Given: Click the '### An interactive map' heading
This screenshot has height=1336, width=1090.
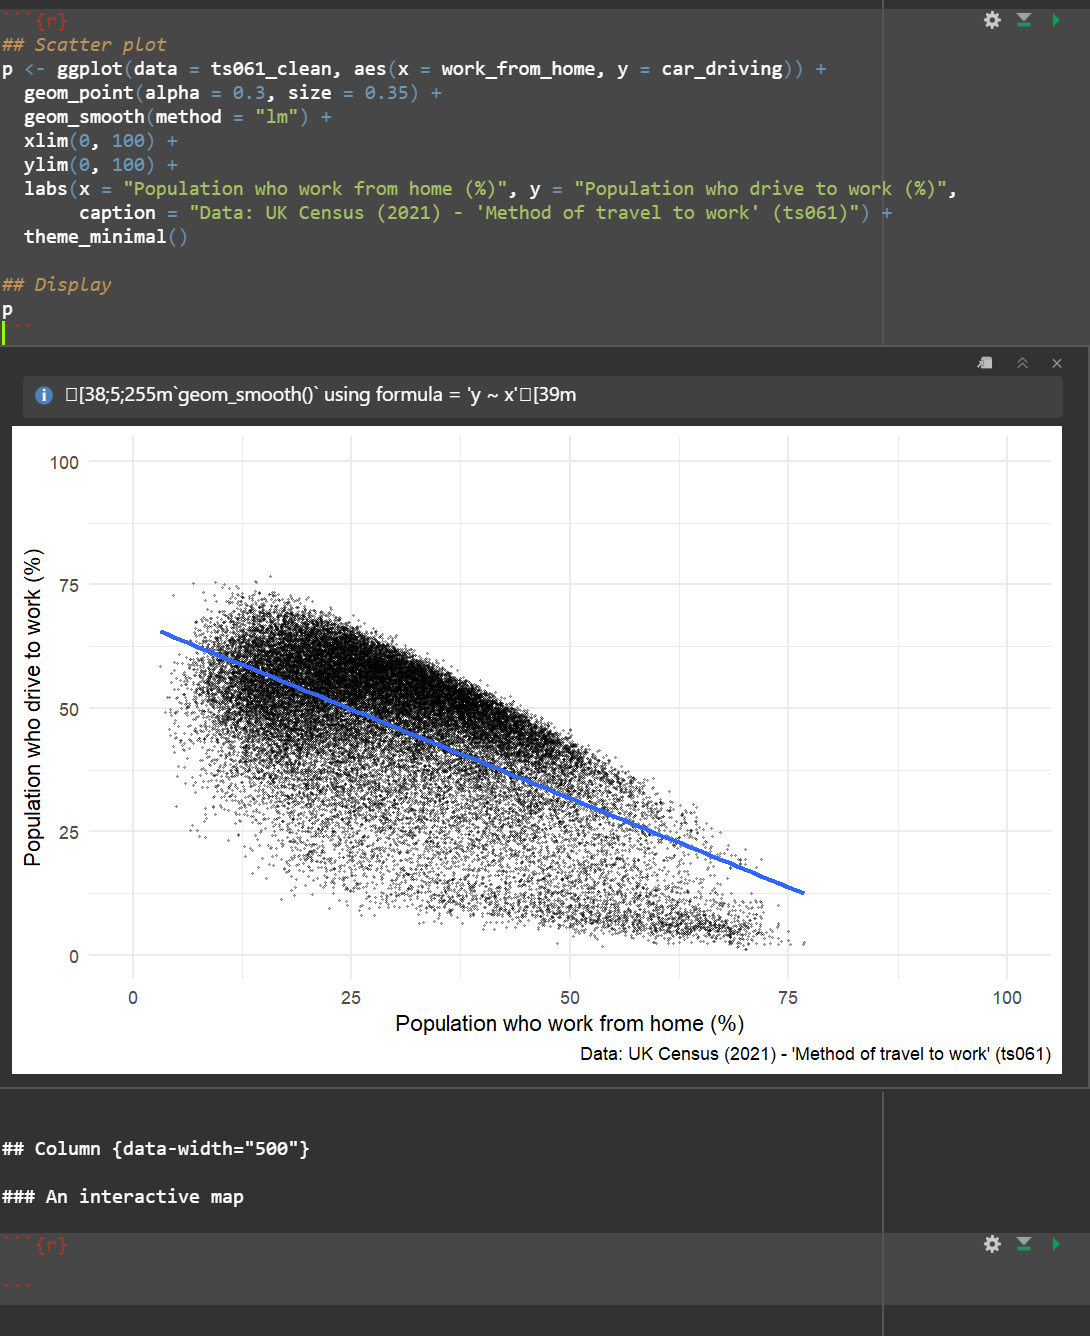Looking at the screenshot, I should pos(123,1197).
